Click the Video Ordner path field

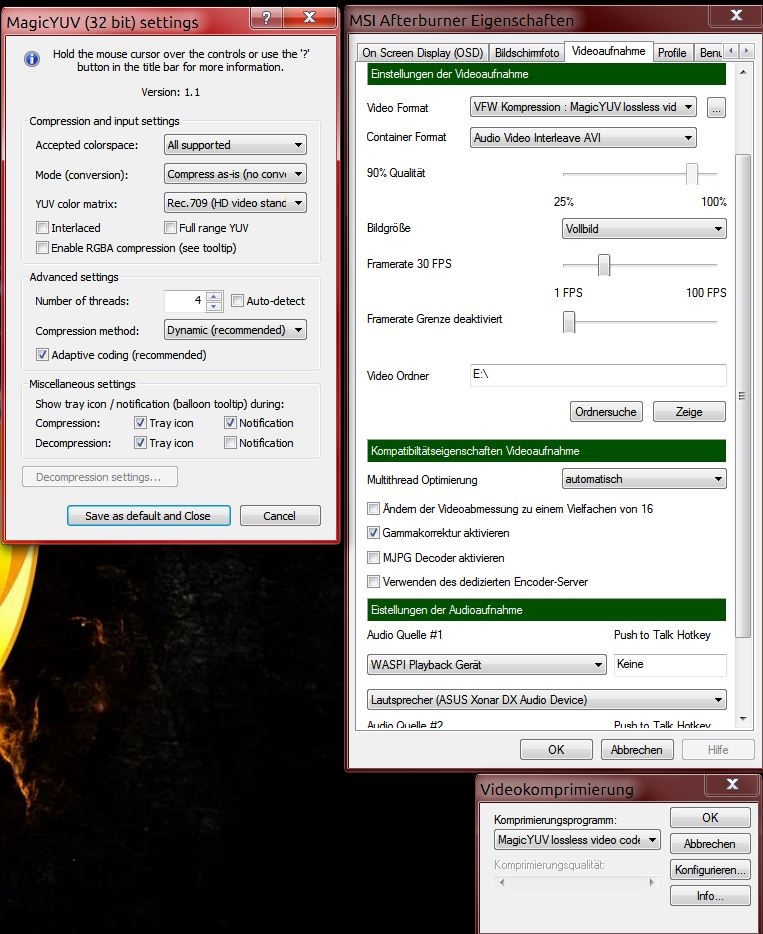coord(598,375)
